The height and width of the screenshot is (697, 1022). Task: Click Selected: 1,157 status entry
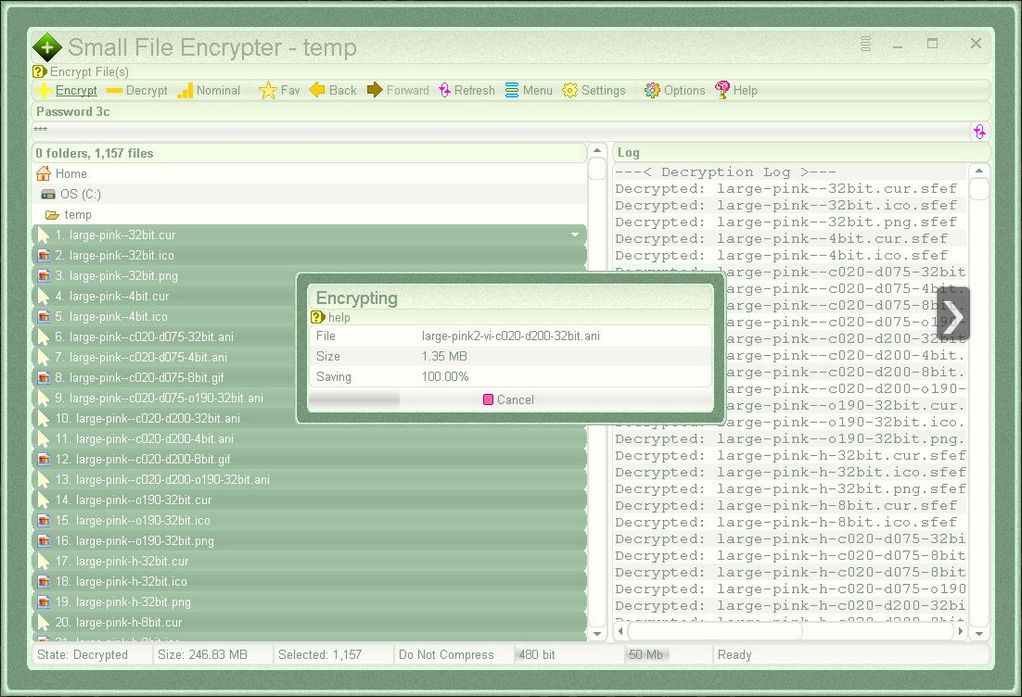point(332,655)
